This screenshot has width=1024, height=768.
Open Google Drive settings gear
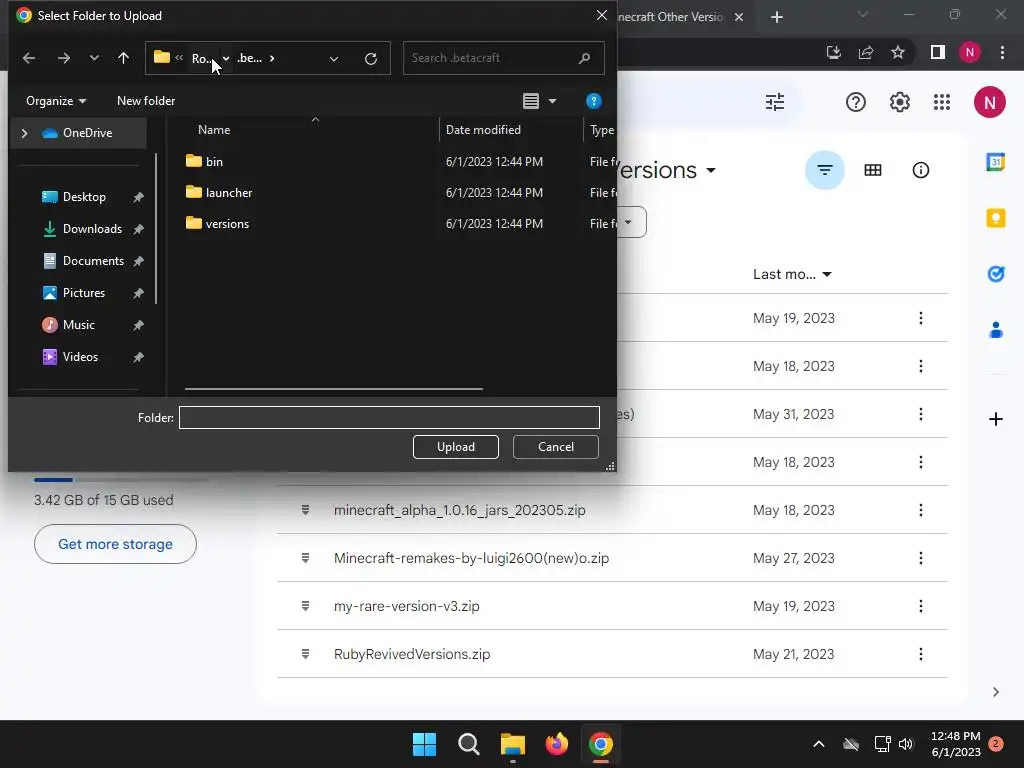(x=900, y=102)
